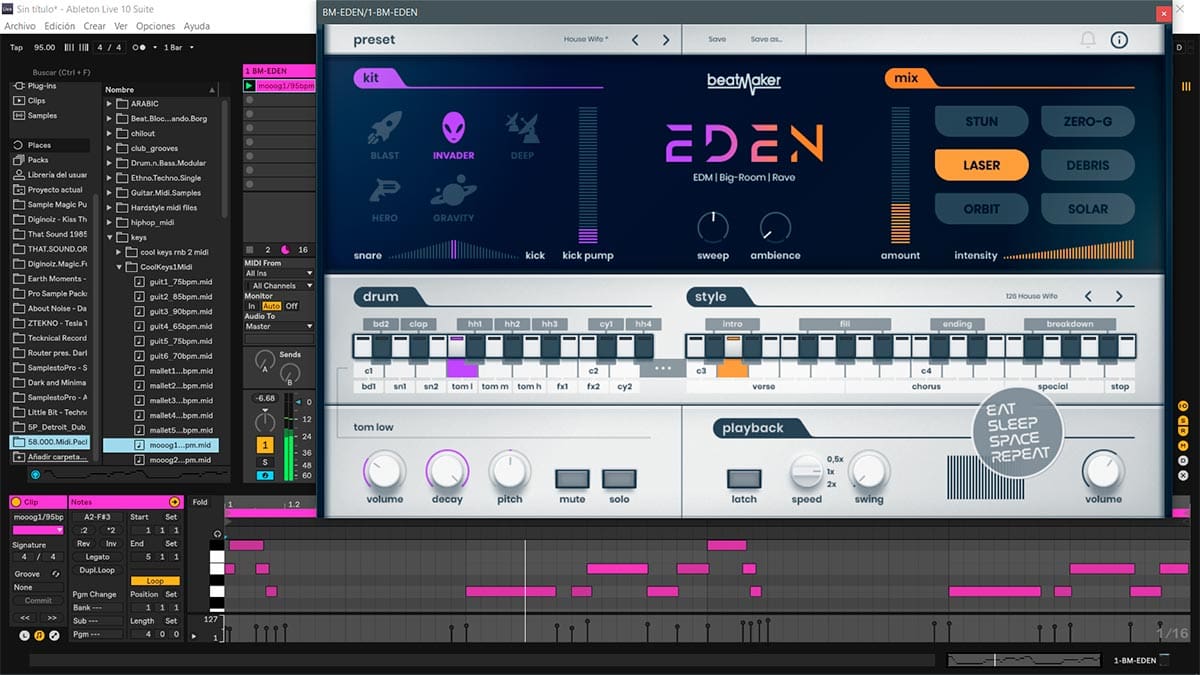
Task: Click the Buscar search field
Action: coord(60,72)
